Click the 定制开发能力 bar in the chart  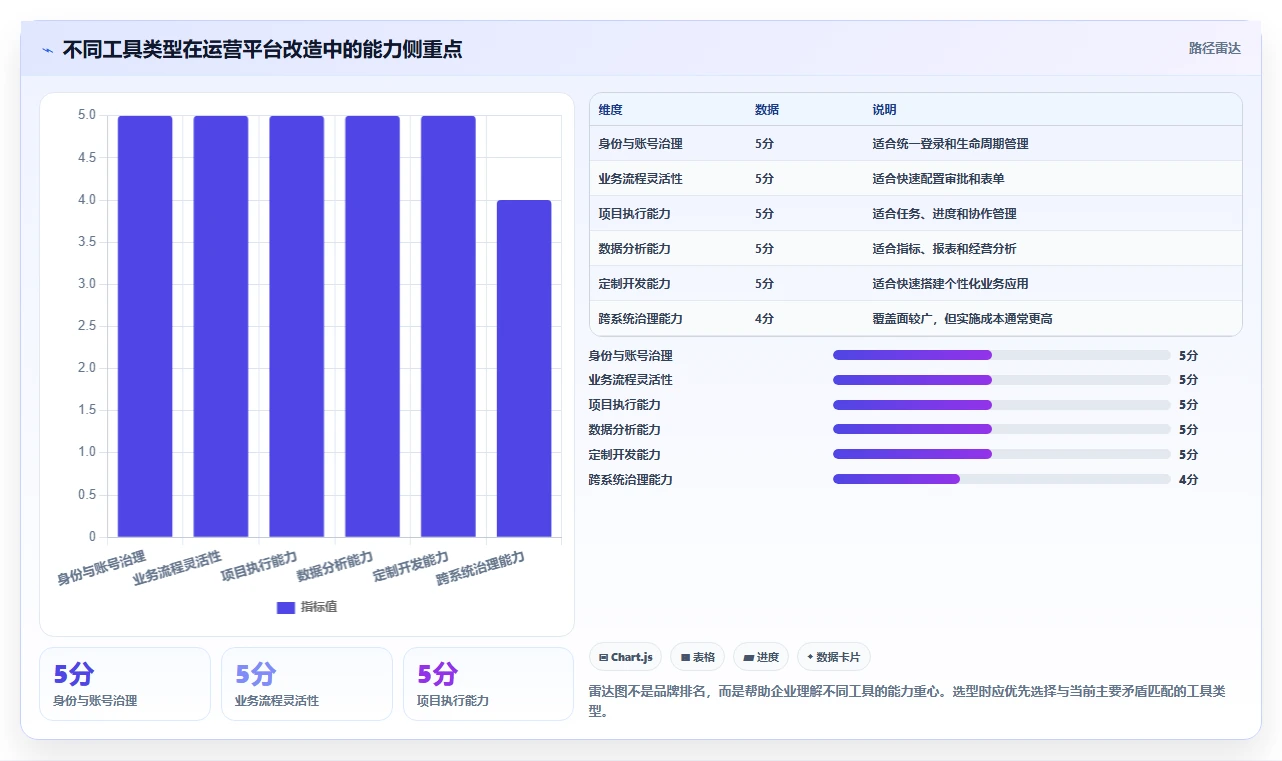[x=448, y=326]
